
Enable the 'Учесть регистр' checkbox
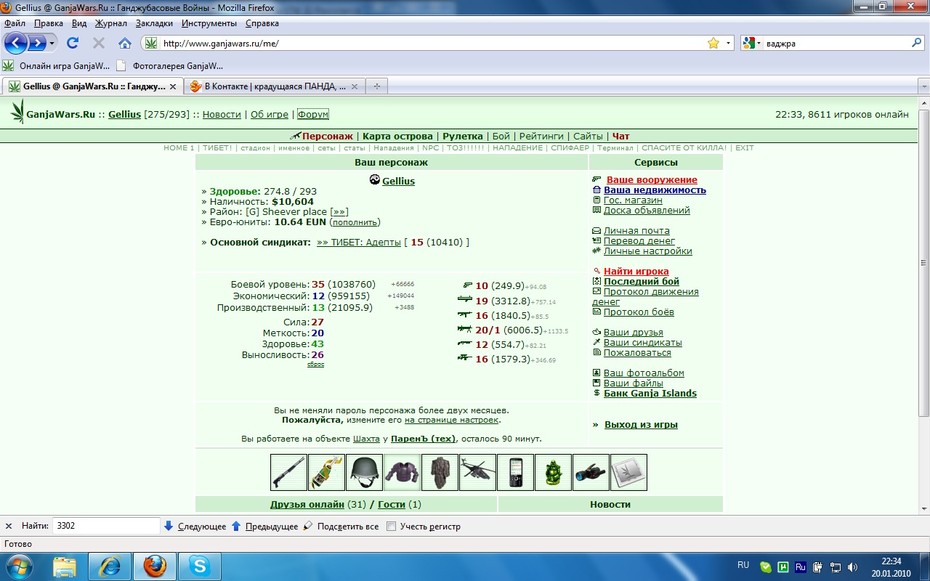tap(391, 526)
